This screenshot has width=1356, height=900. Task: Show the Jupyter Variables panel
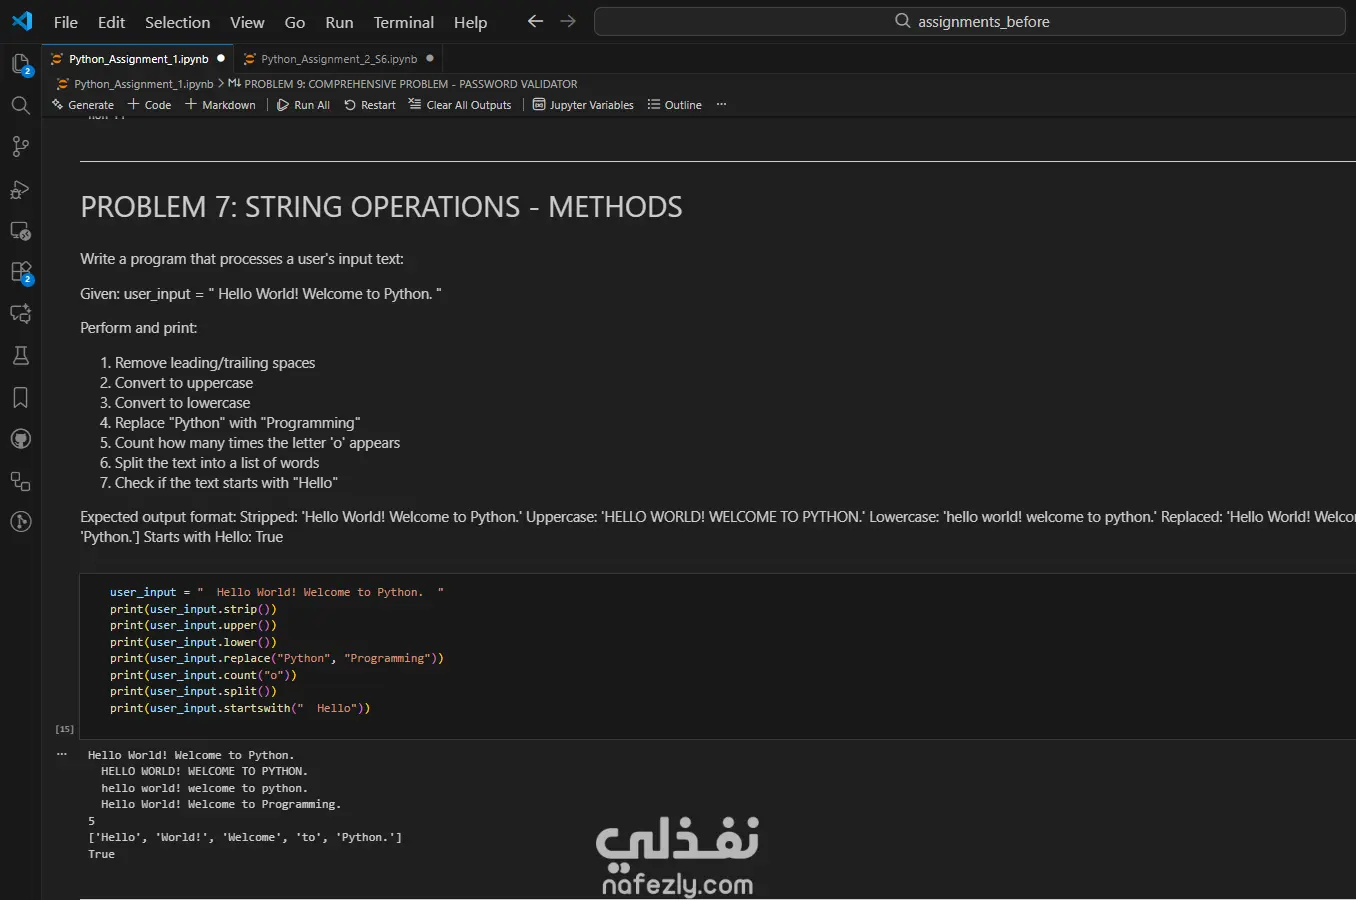[x=583, y=105]
